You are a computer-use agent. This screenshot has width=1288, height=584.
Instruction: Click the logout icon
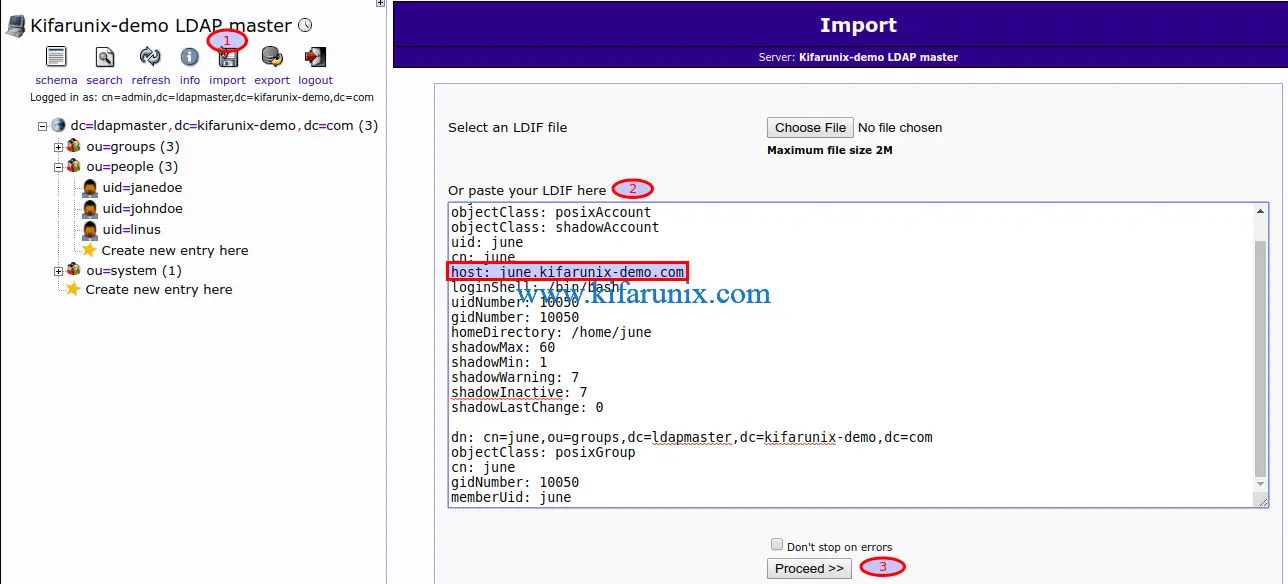click(315, 55)
